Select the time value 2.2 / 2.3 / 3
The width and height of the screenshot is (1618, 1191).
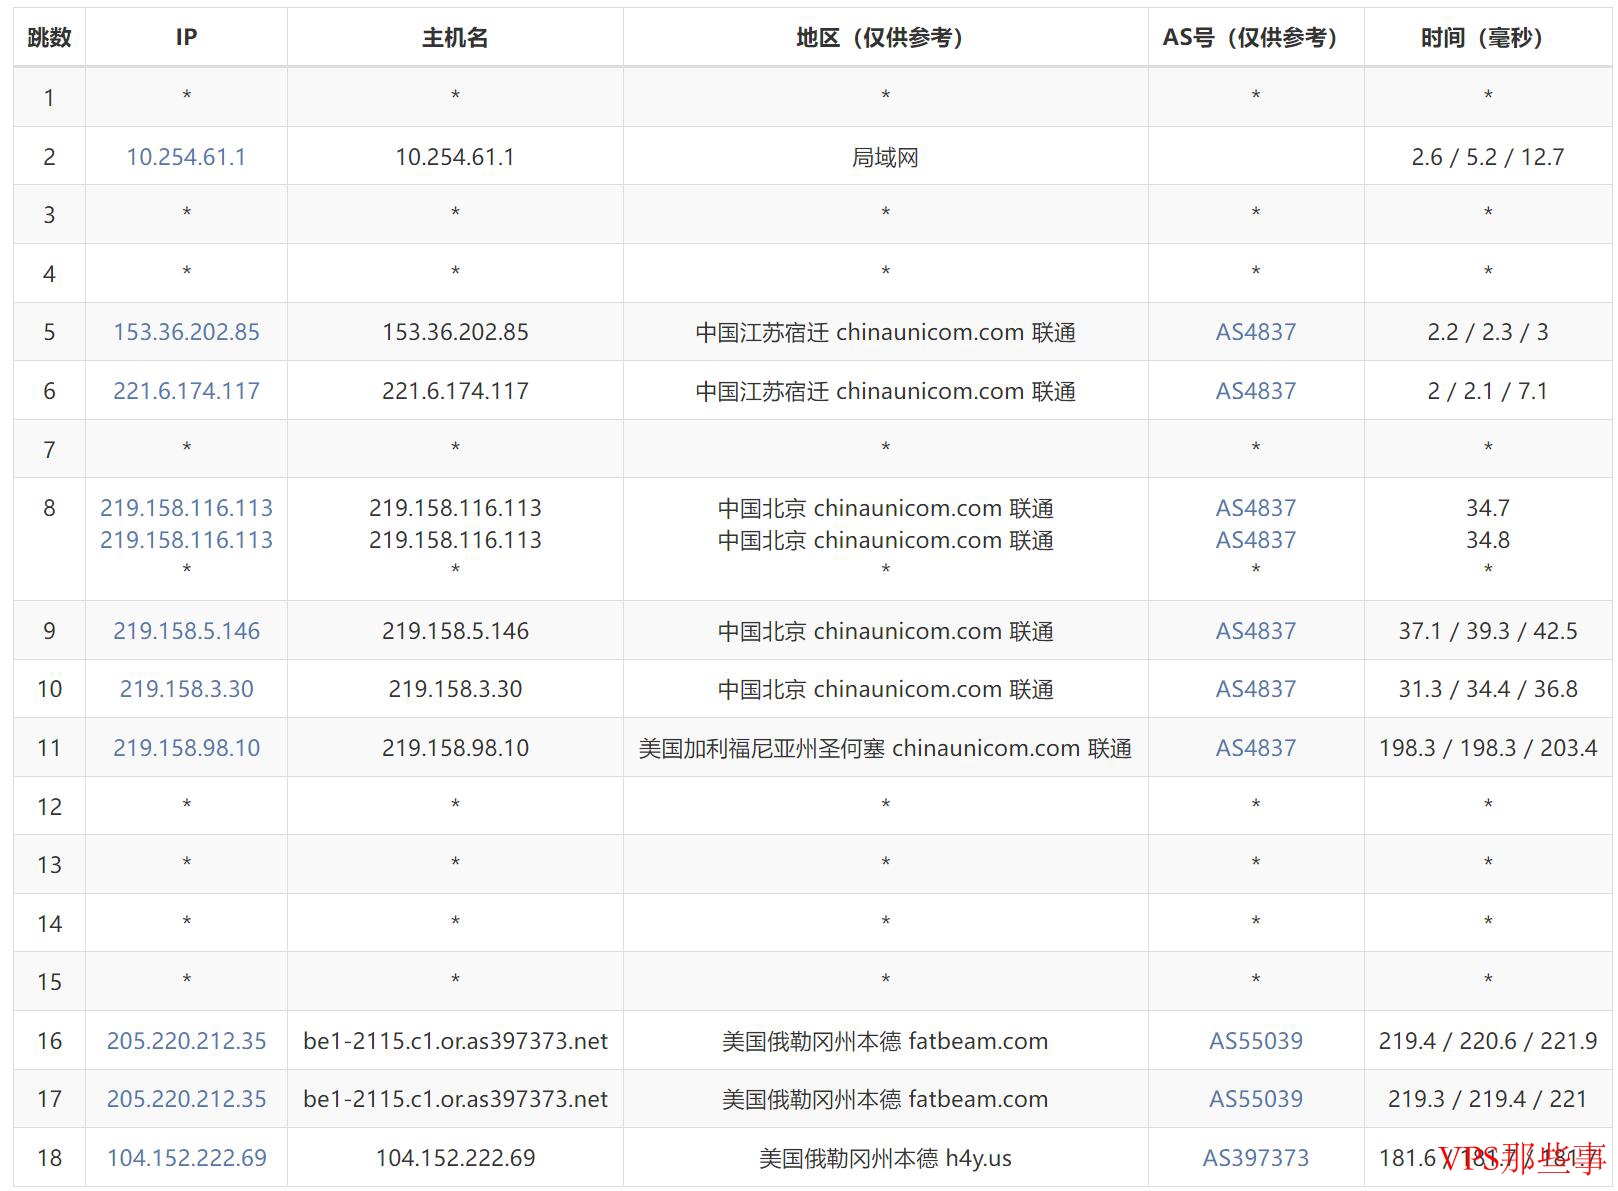tap(1487, 332)
